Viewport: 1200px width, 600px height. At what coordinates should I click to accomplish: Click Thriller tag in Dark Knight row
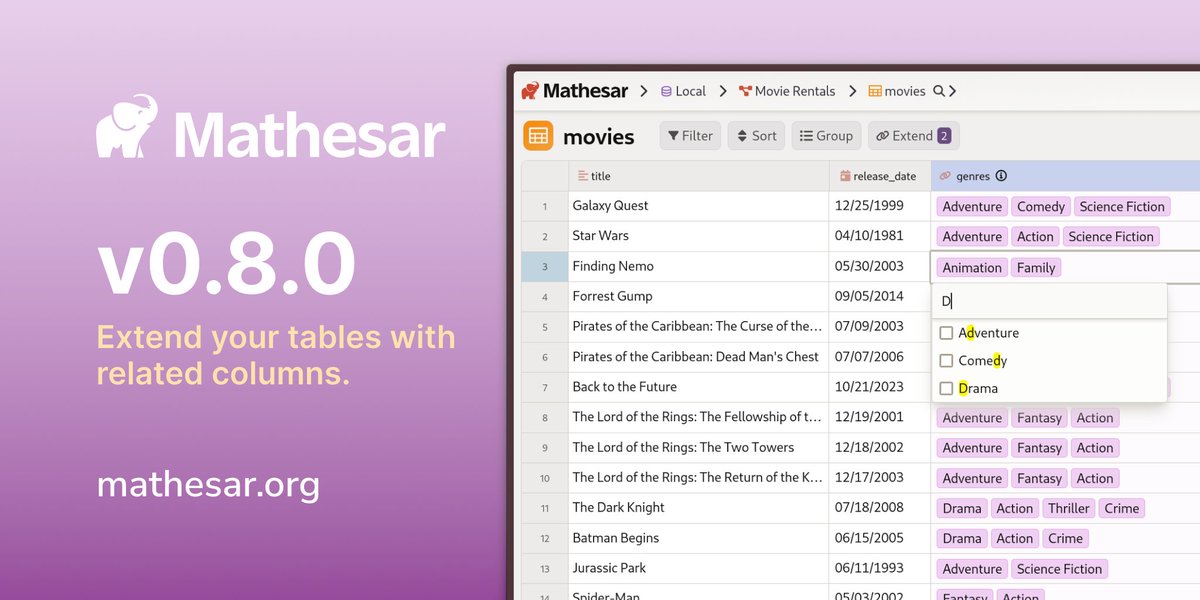click(x=1069, y=509)
